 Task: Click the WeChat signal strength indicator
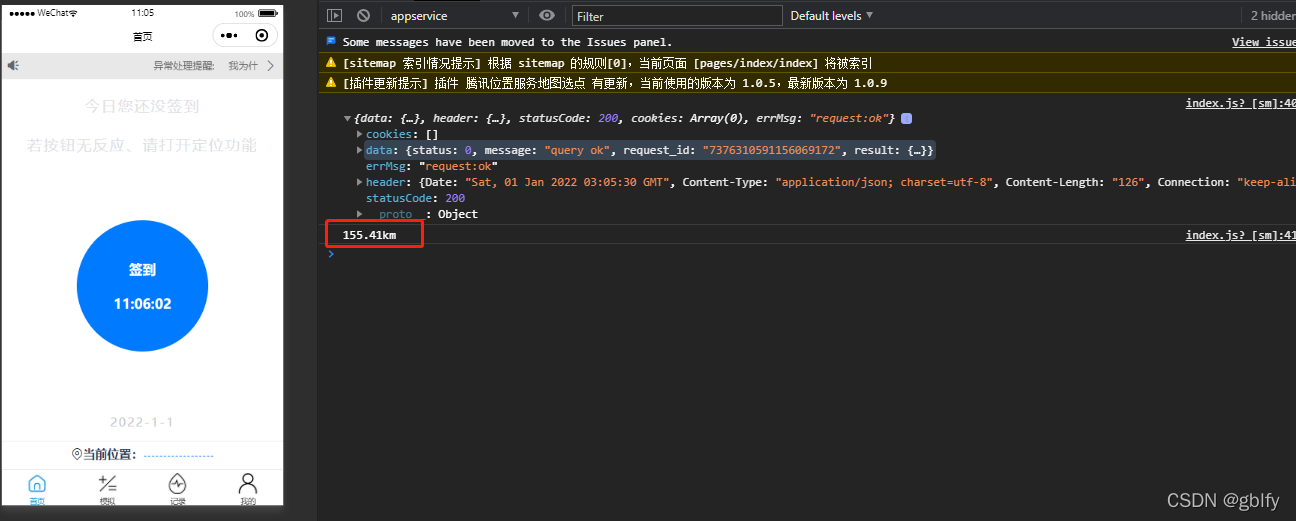(22, 13)
